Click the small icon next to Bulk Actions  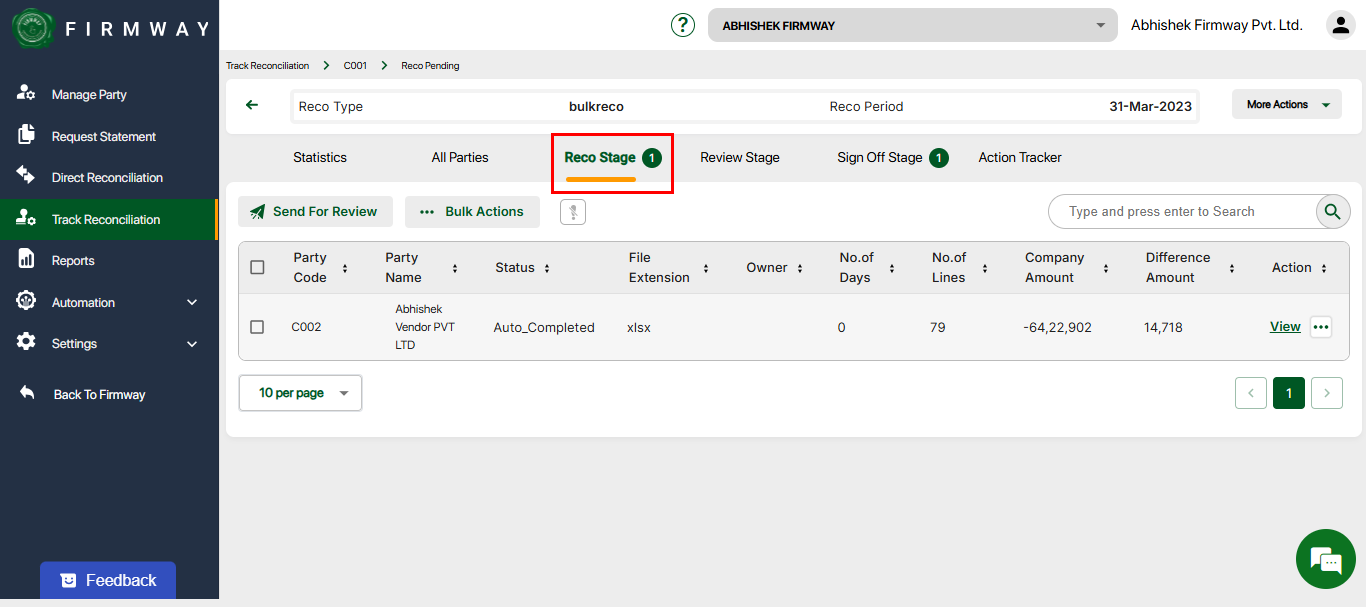(x=573, y=212)
